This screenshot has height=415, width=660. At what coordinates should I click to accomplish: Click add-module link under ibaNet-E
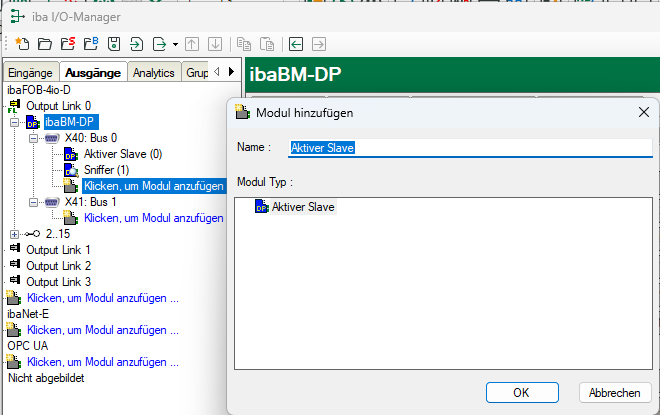tap(103, 330)
